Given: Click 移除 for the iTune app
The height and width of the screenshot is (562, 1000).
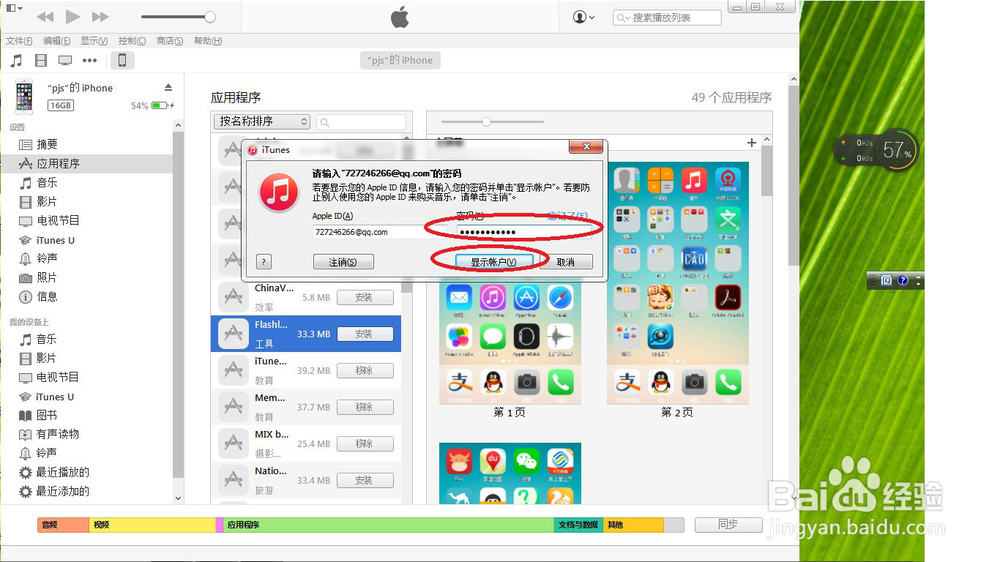Looking at the screenshot, I should (365, 371).
